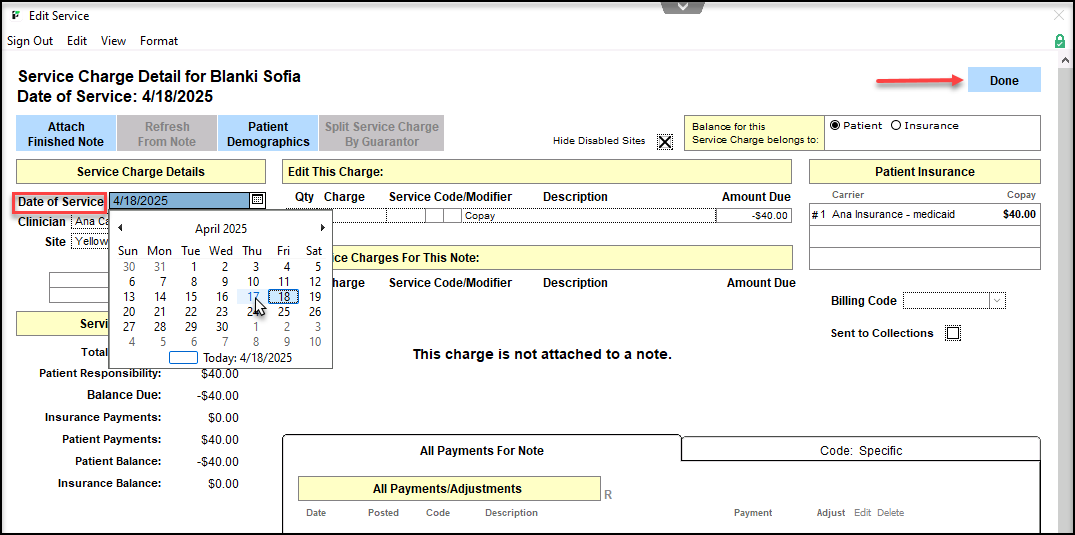Select the Insurance radio button
1075x535 pixels.
pos(896,126)
